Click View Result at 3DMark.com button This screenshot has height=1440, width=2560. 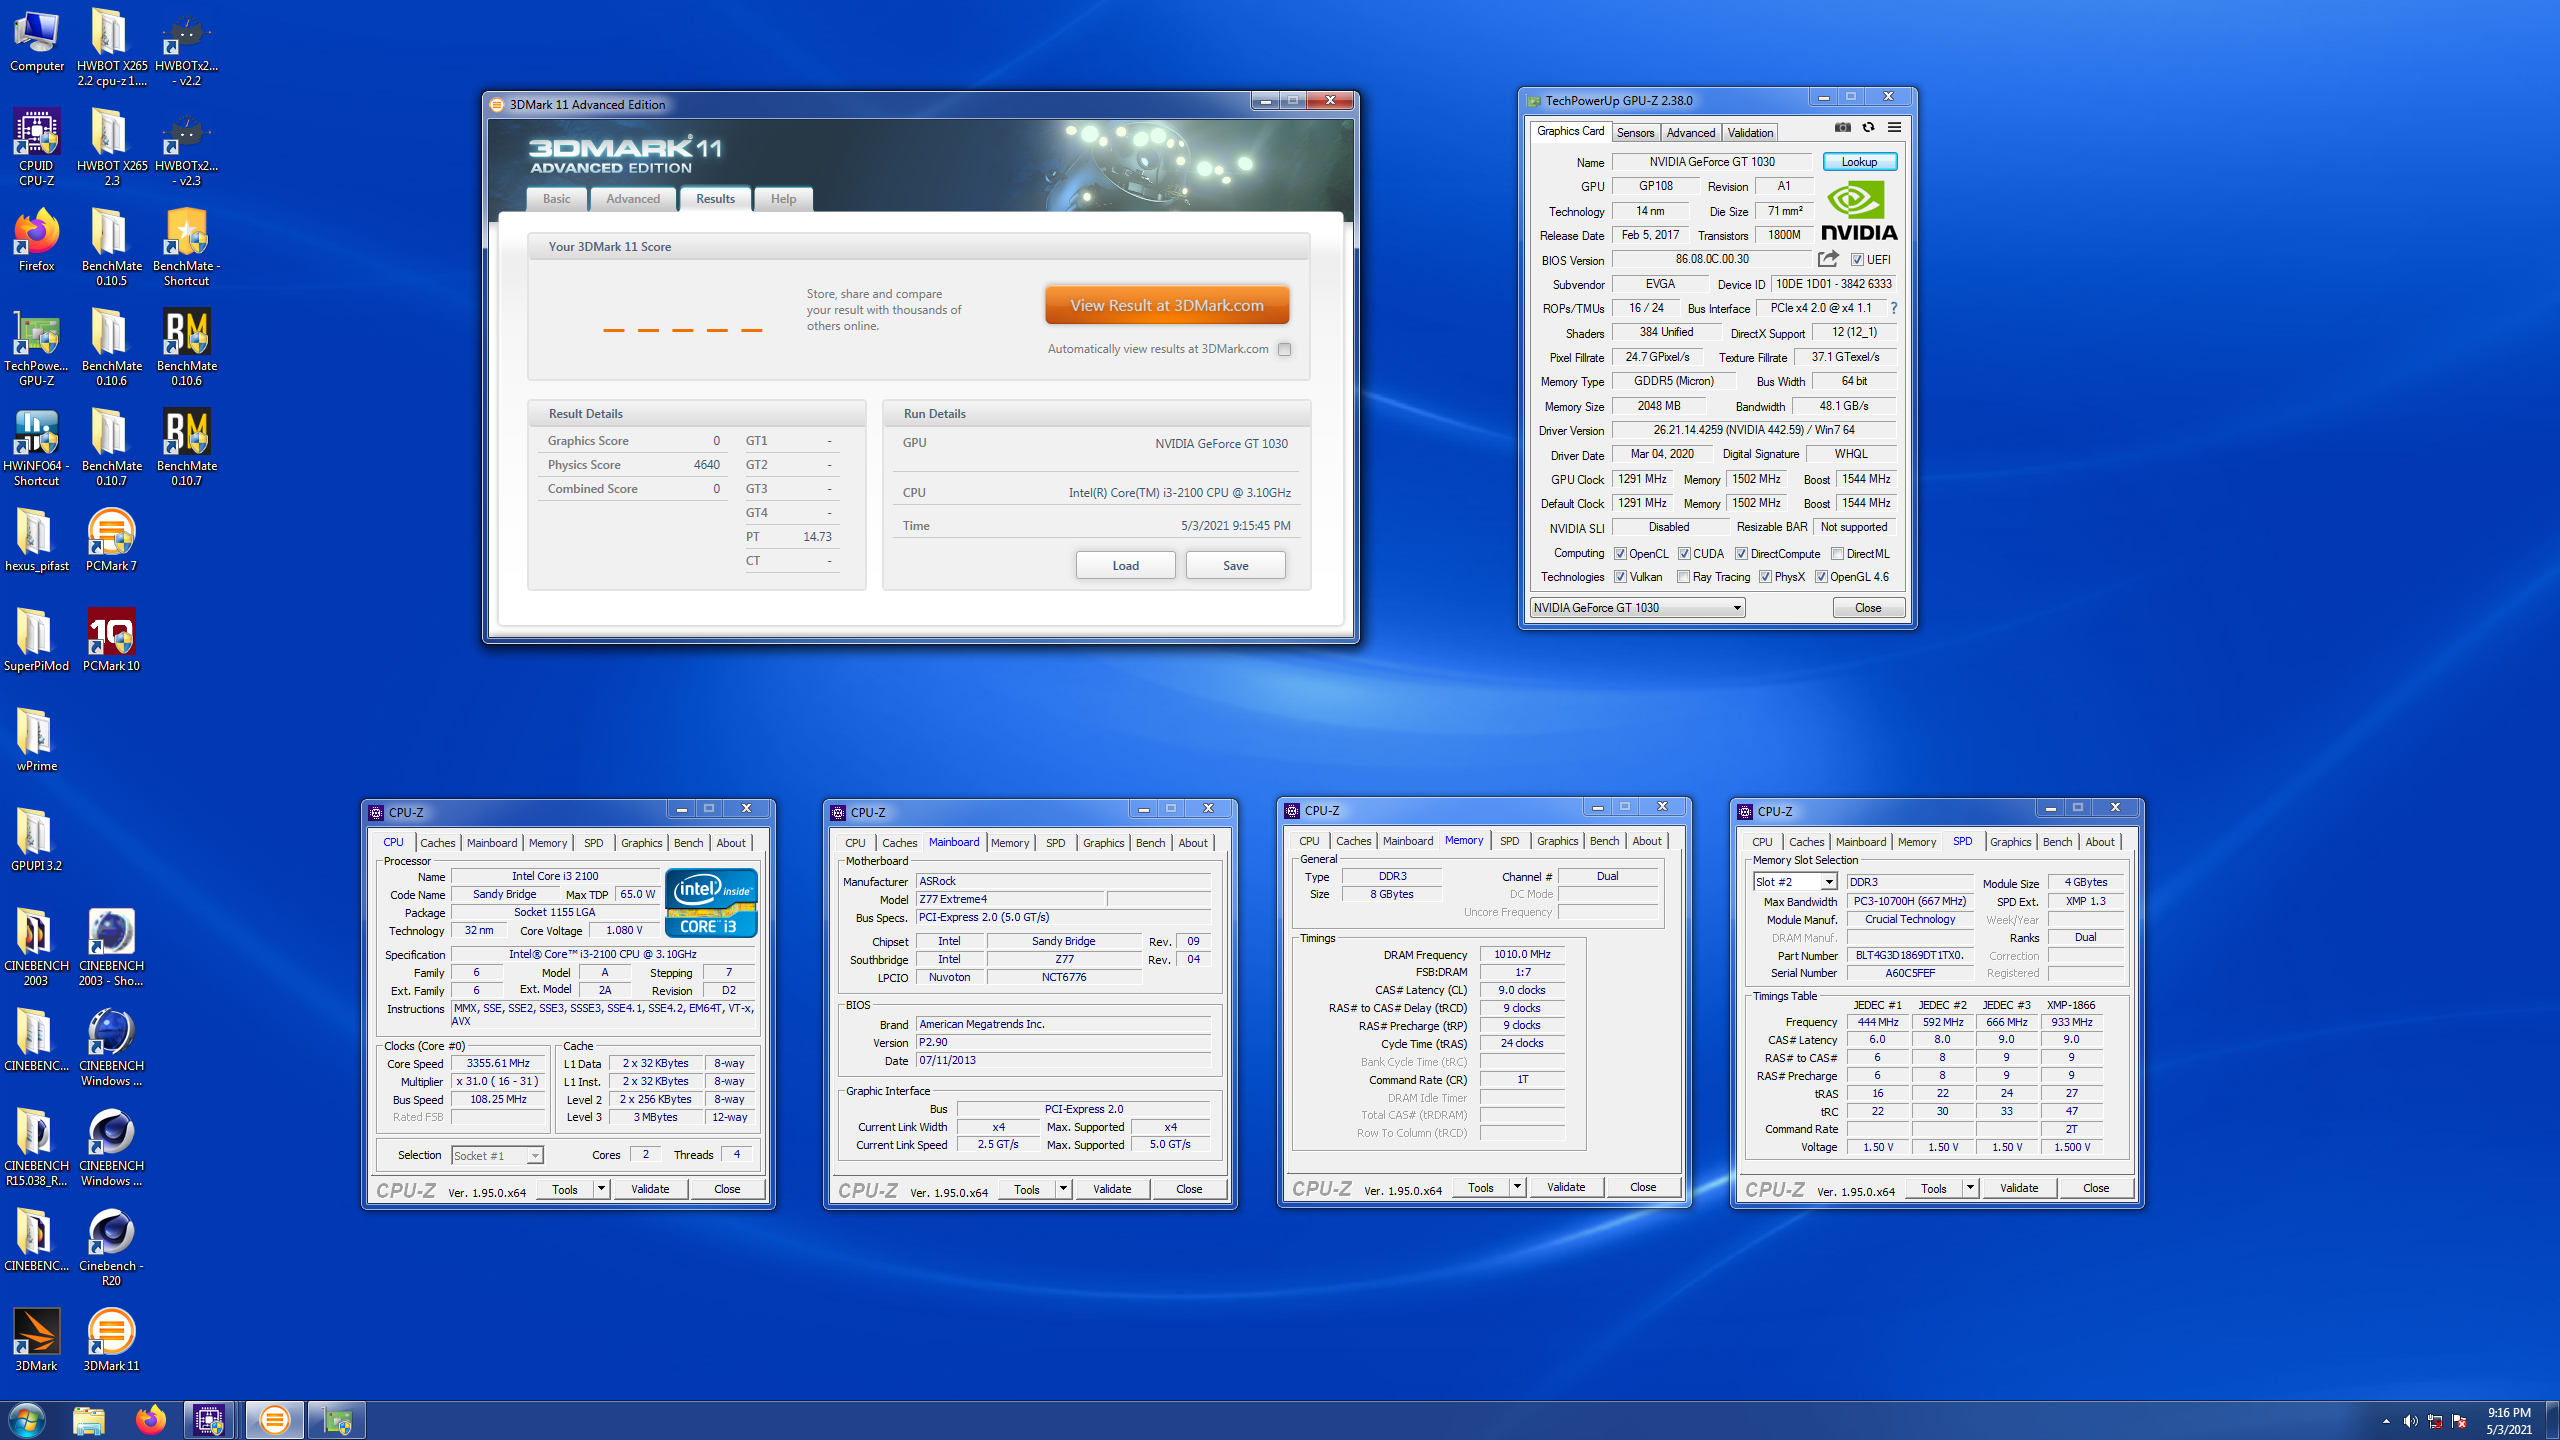coord(1167,306)
